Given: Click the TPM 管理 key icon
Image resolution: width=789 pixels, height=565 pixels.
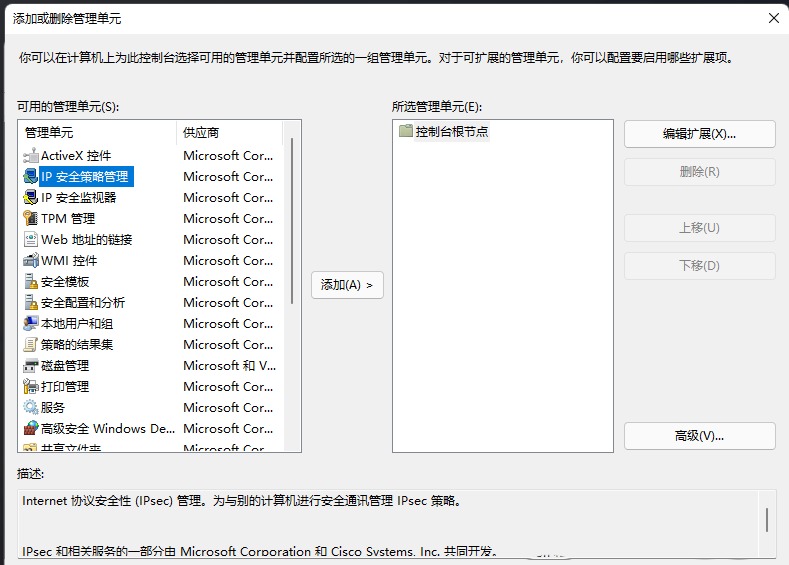Looking at the screenshot, I should (31, 219).
